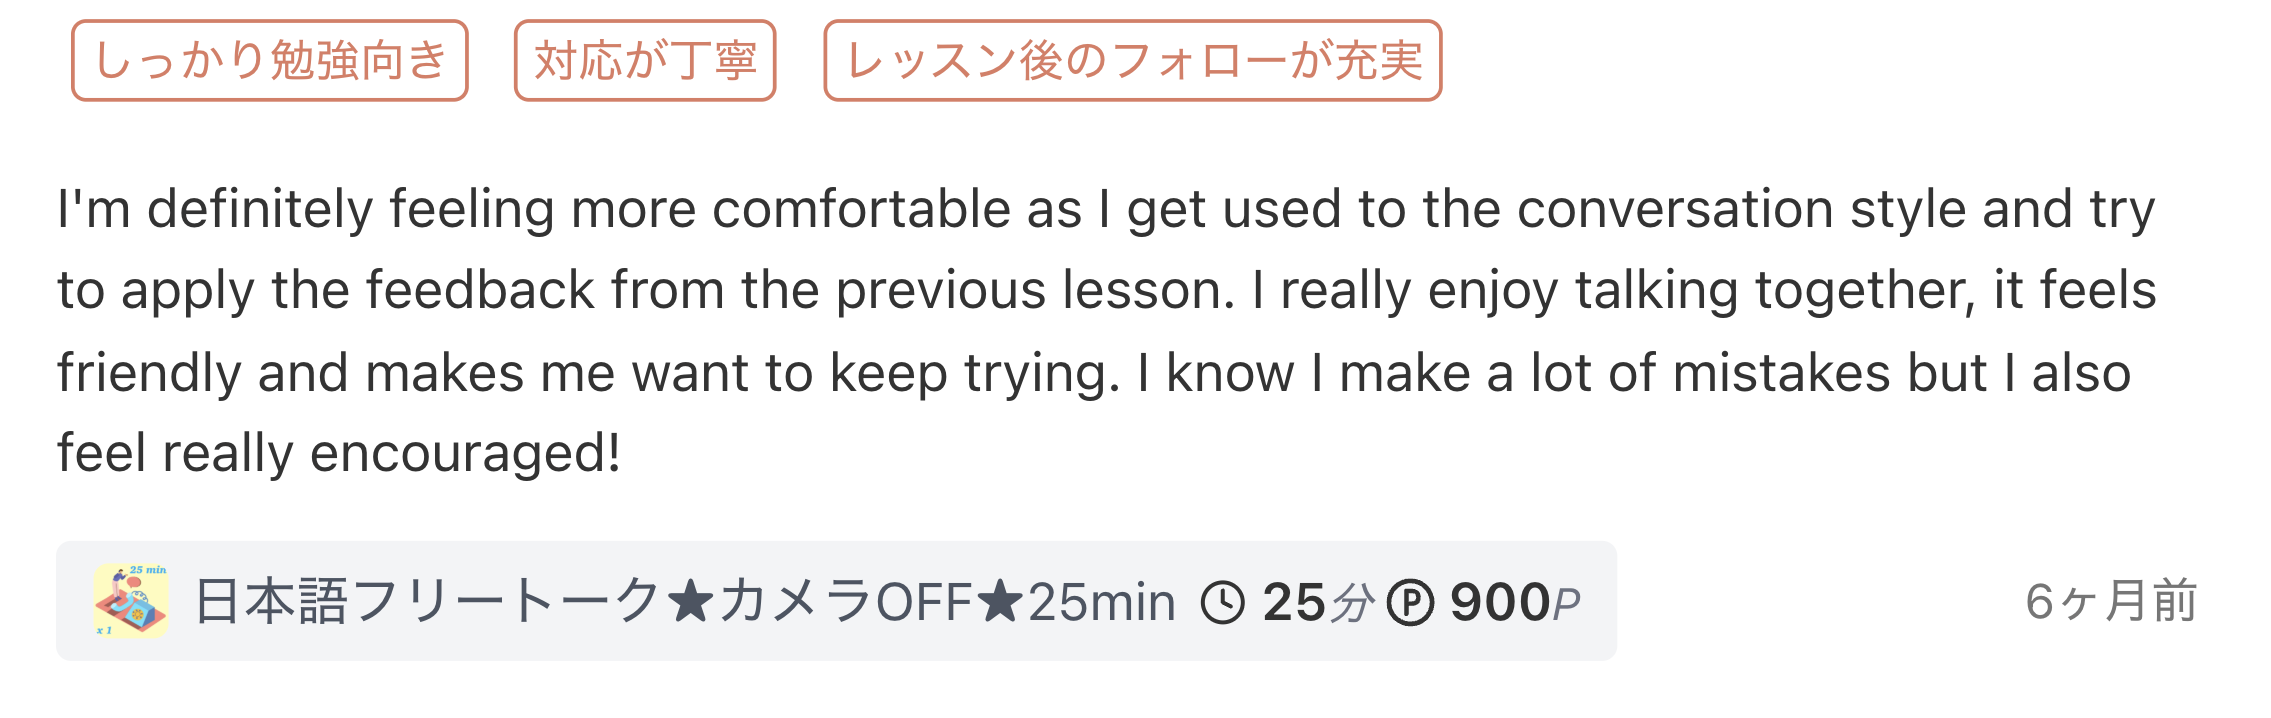The height and width of the screenshot is (718, 2271).
Task: Click the 25分 lesson duration label
Action: [x=1318, y=603]
